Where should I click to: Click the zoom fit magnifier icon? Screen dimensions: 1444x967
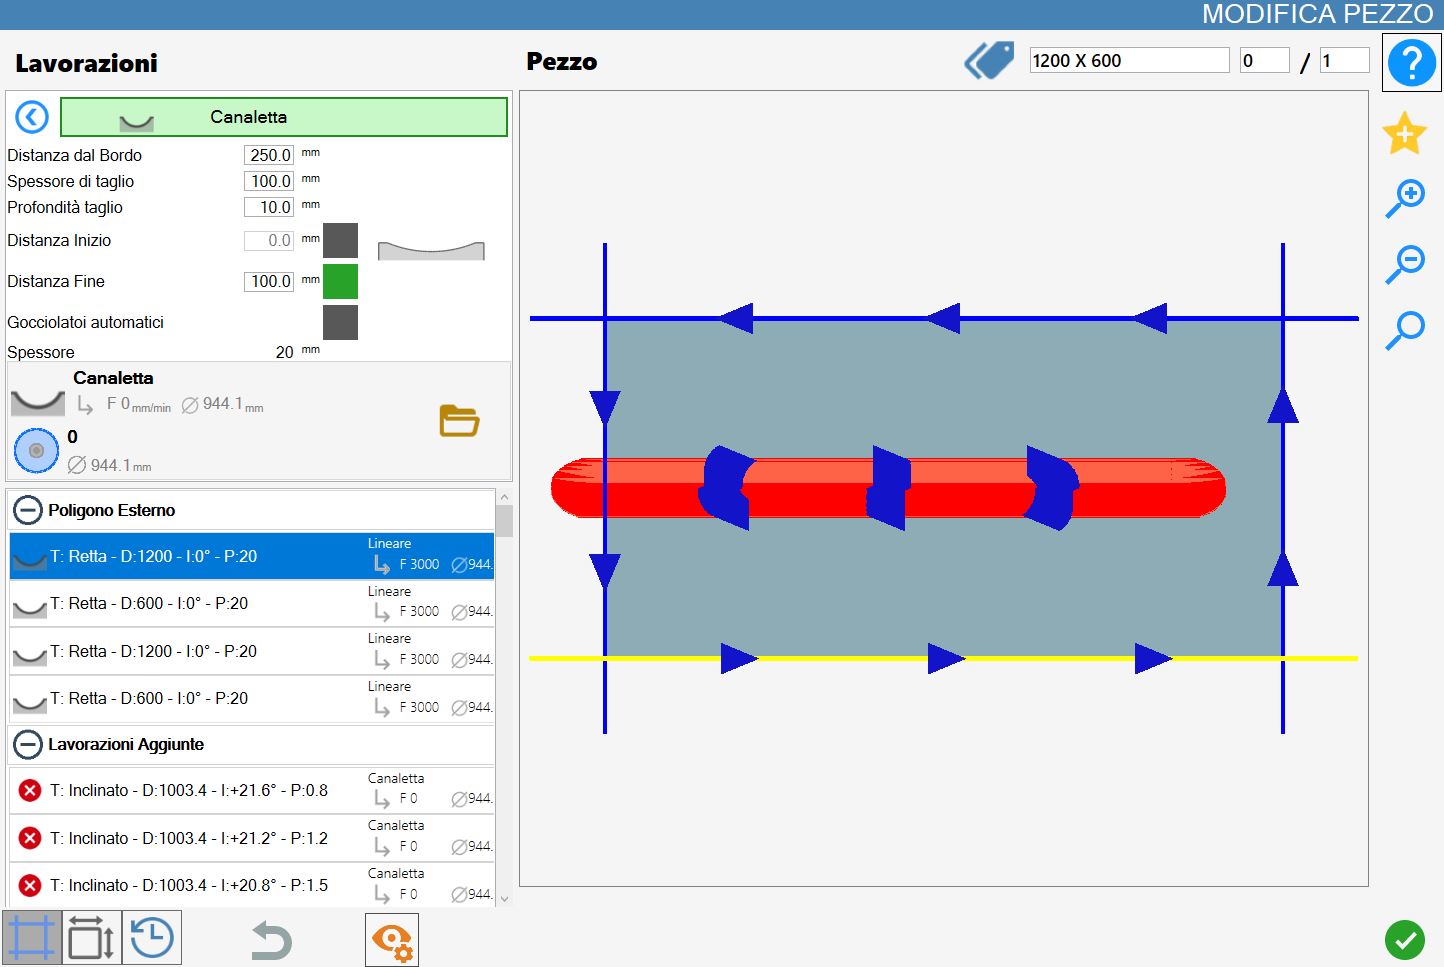1405,330
